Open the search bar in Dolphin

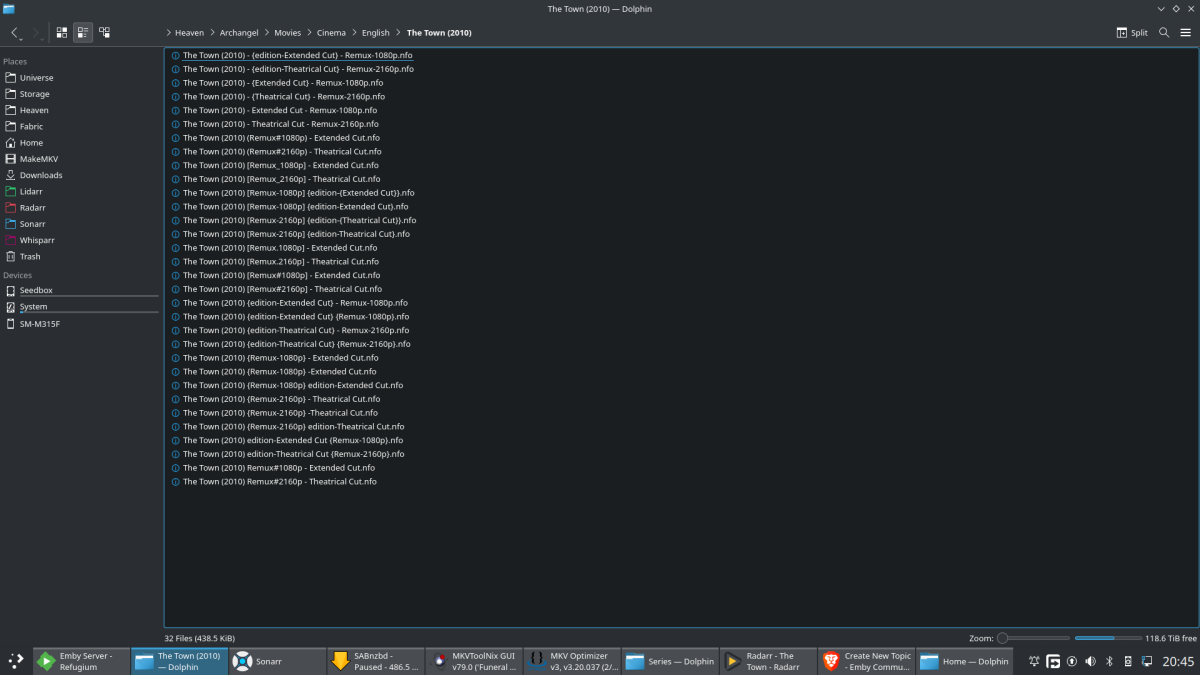(1162, 32)
